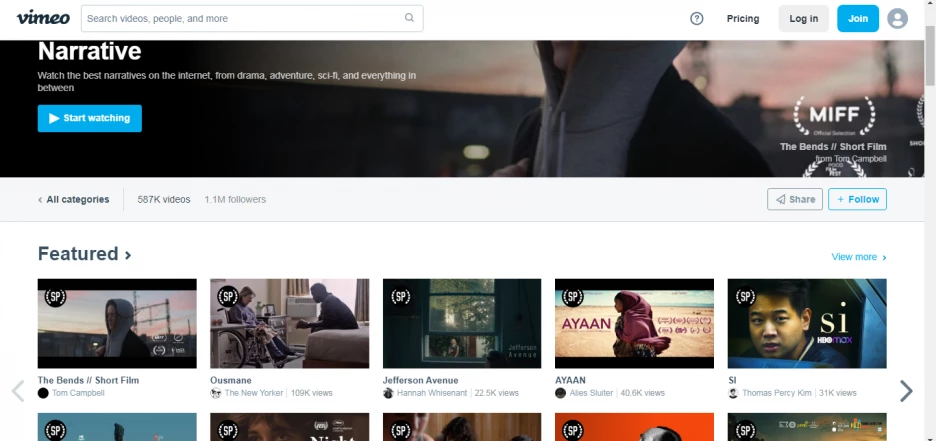
Task: Click View more link in Featured
Action: click(x=858, y=257)
